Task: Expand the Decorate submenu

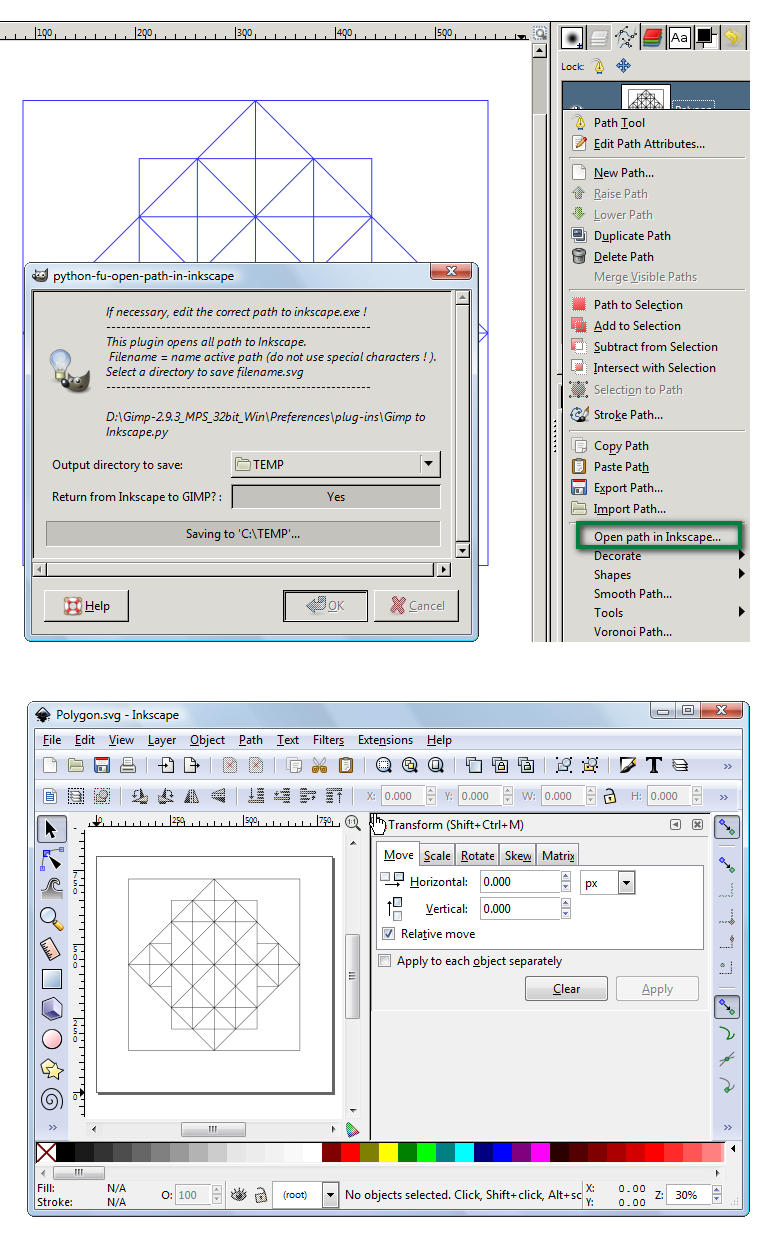Action: 656,556
